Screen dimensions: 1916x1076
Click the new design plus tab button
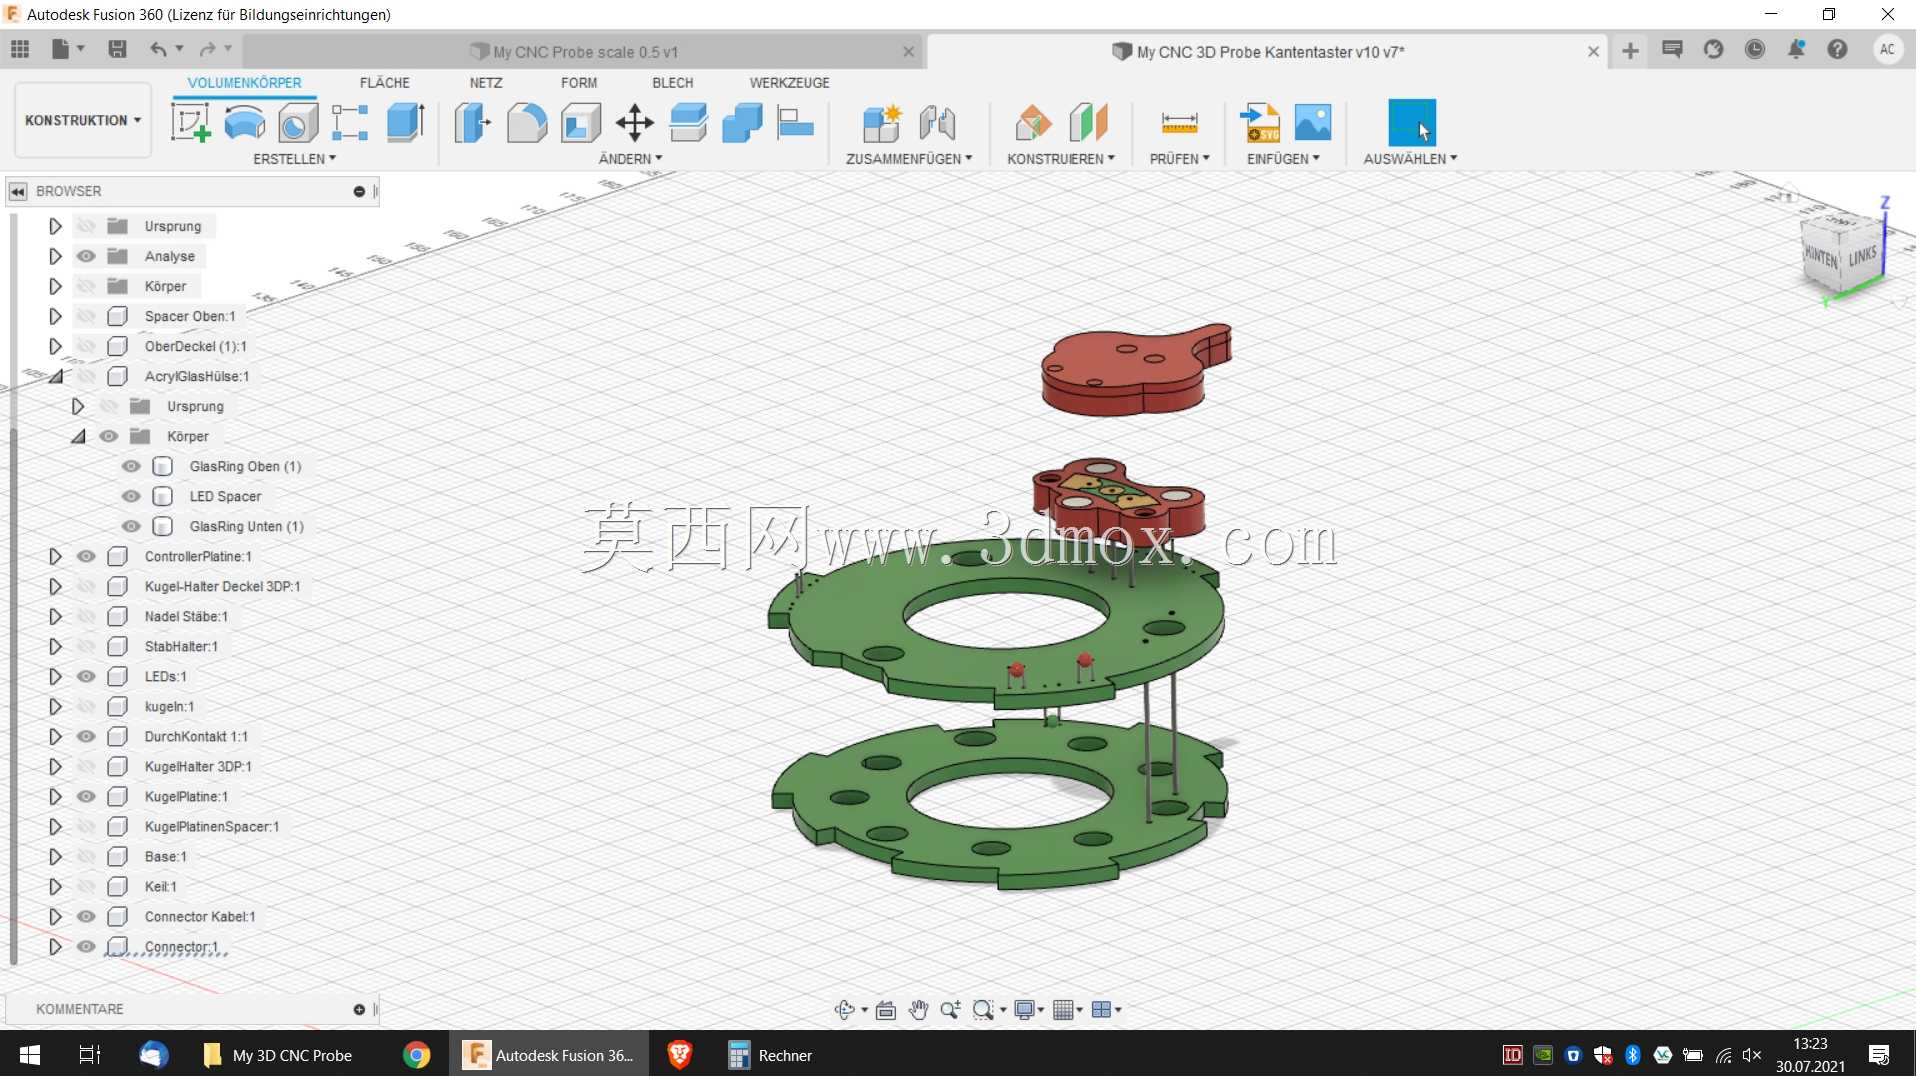[1630, 51]
